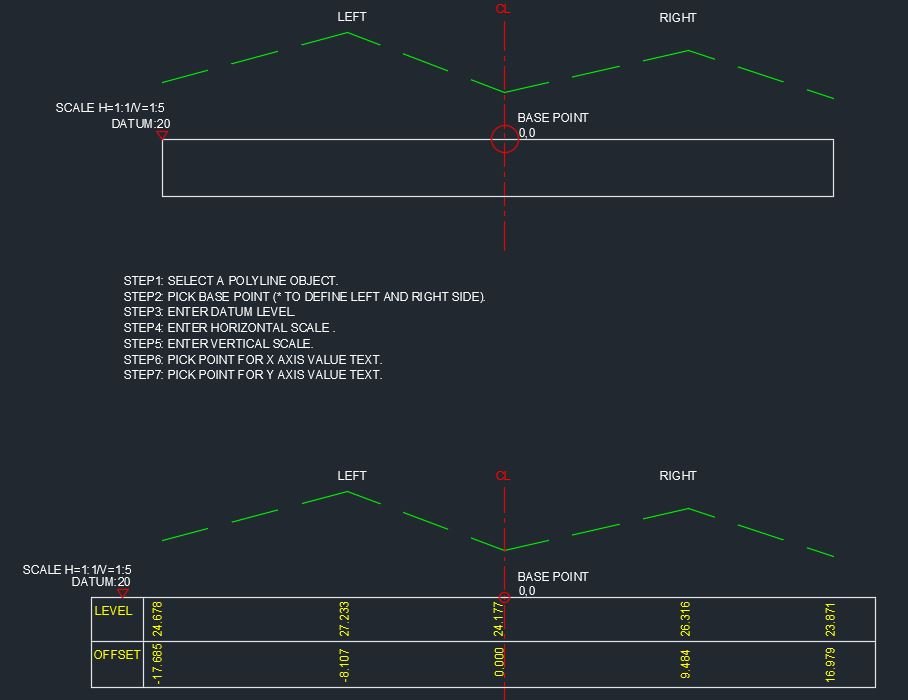Select the green polyline peak above LEFT label
908x700 pixels.
point(348,33)
